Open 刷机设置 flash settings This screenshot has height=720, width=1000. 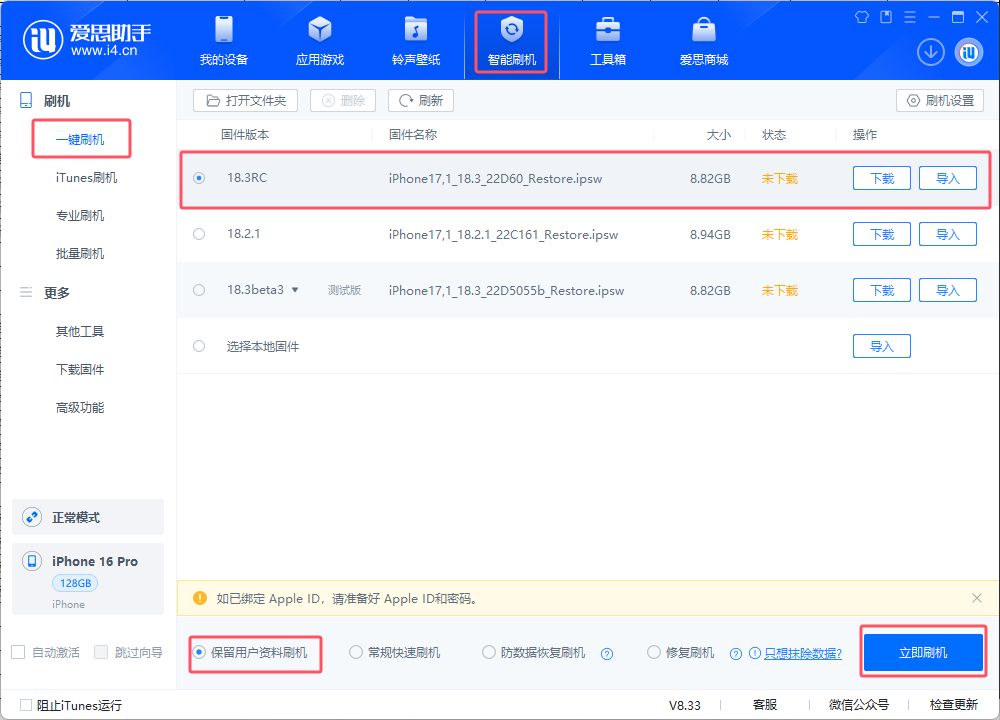(939, 100)
